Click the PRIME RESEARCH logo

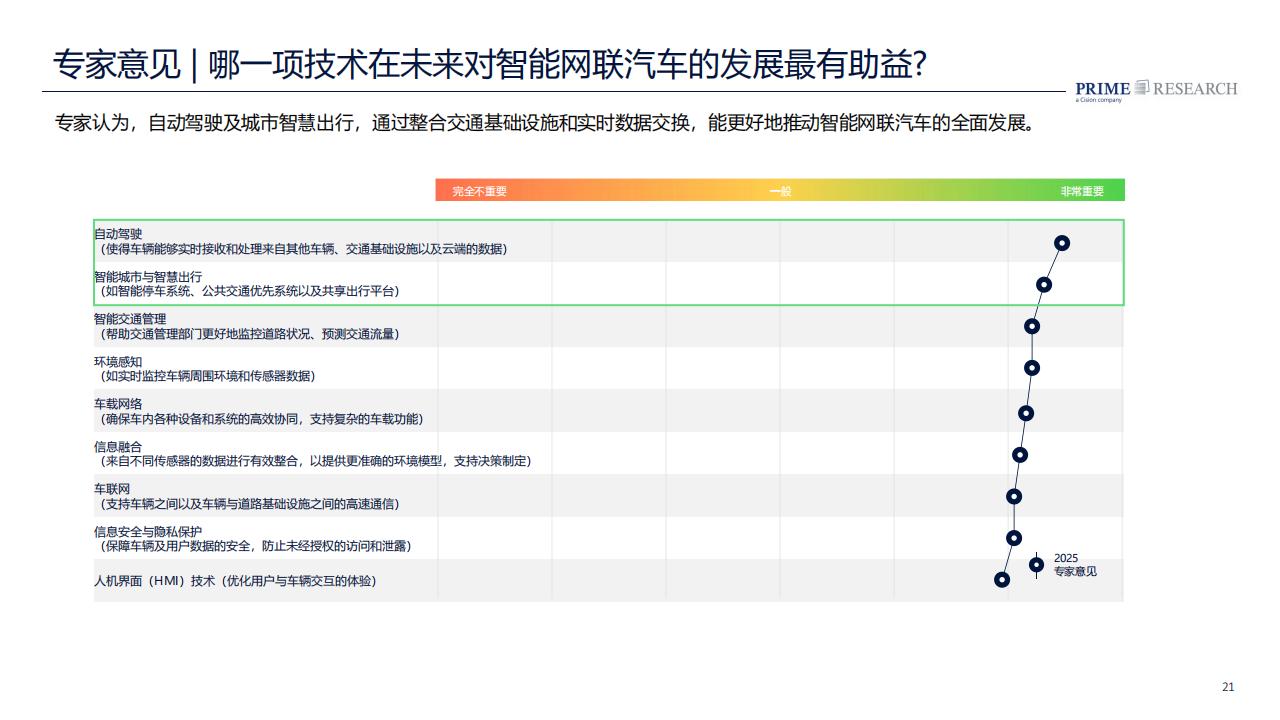click(1156, 90)
